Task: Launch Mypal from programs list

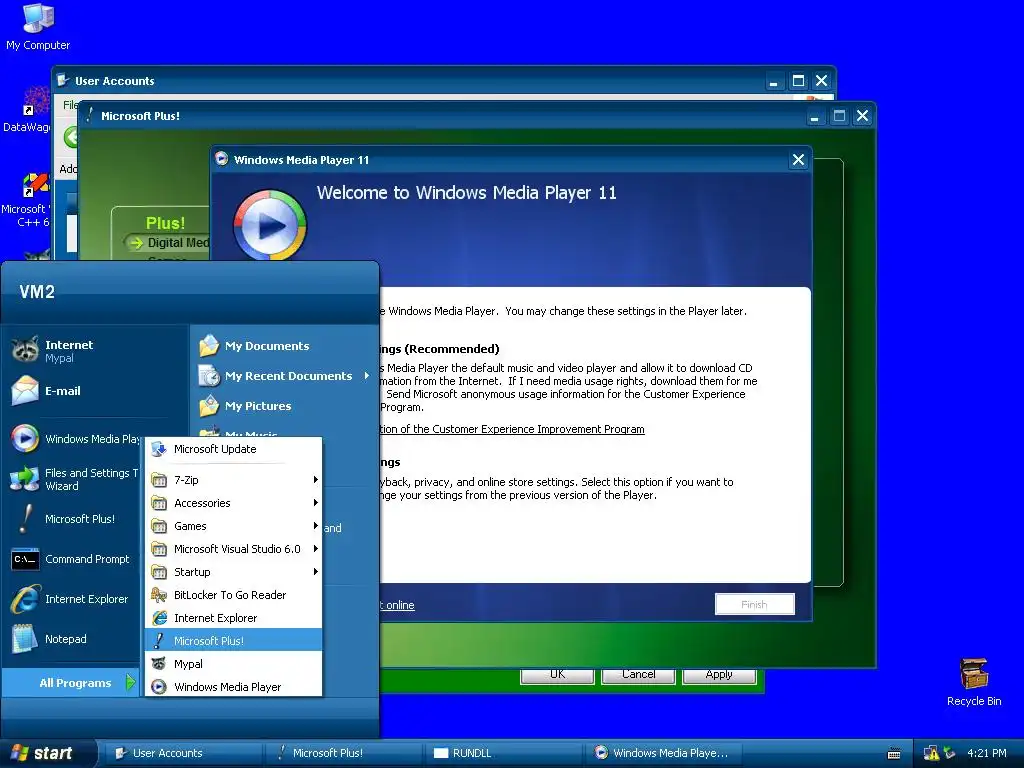Action: [x=233, y=664]
